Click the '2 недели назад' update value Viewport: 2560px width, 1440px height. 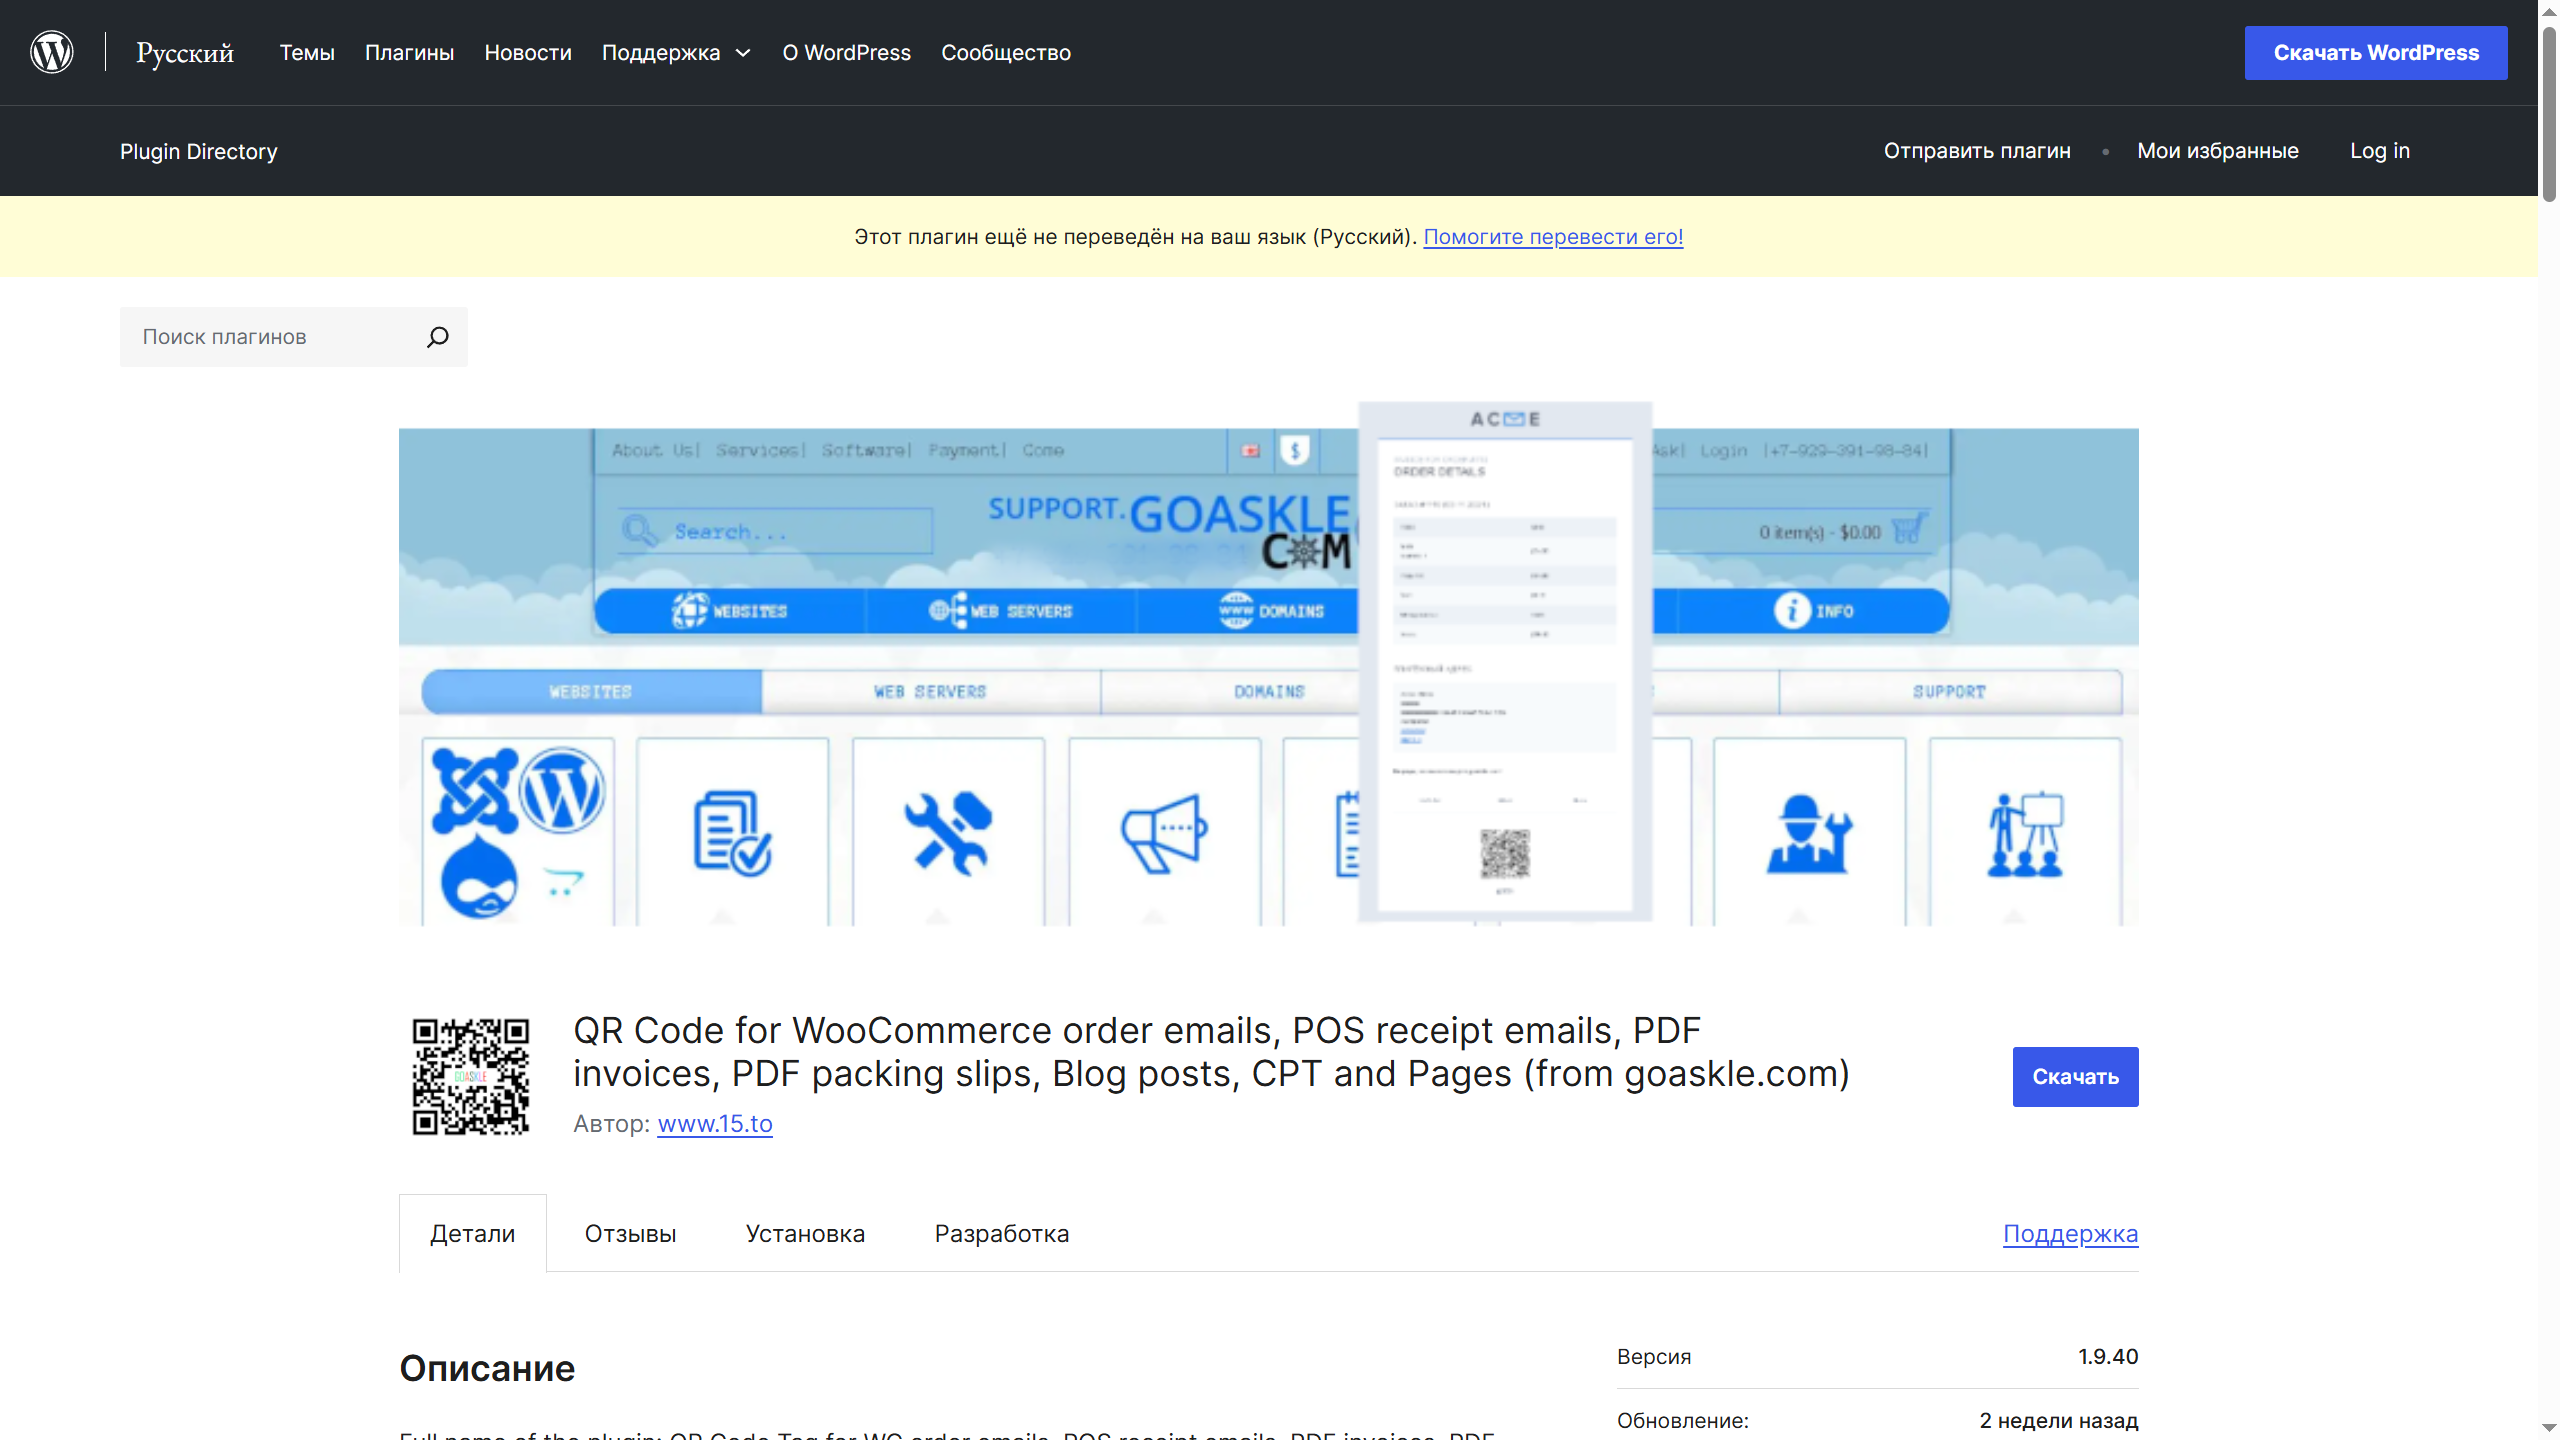click(2059, 1421)
